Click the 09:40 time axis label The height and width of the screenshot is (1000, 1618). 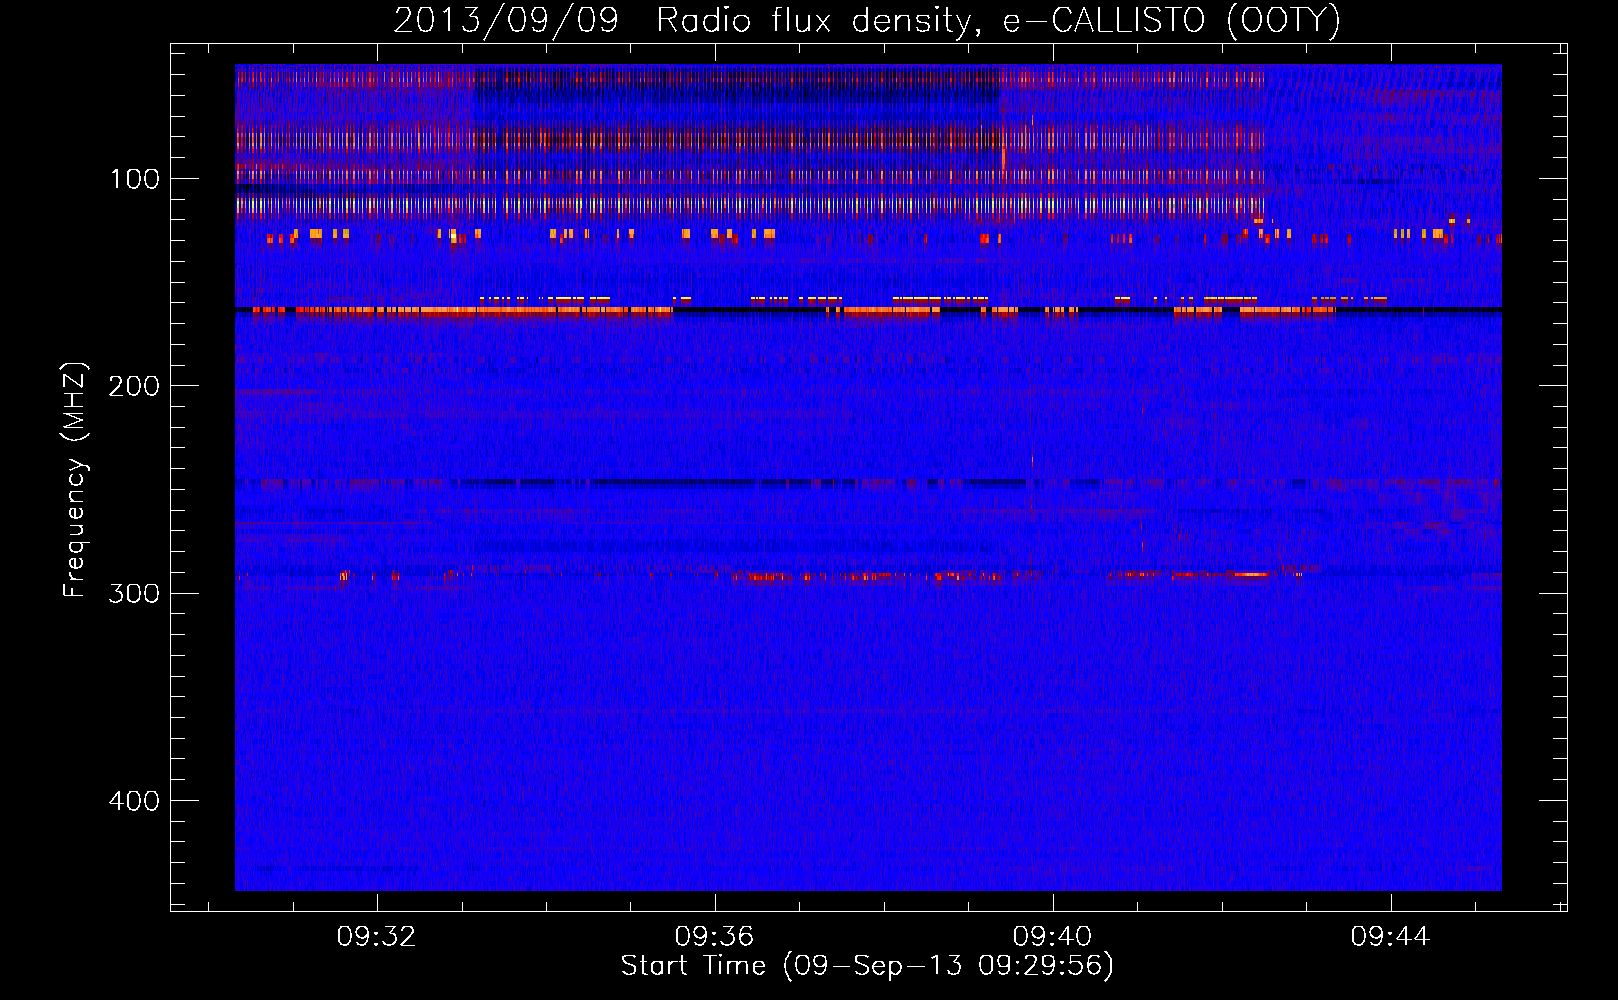coord(1052,937)
